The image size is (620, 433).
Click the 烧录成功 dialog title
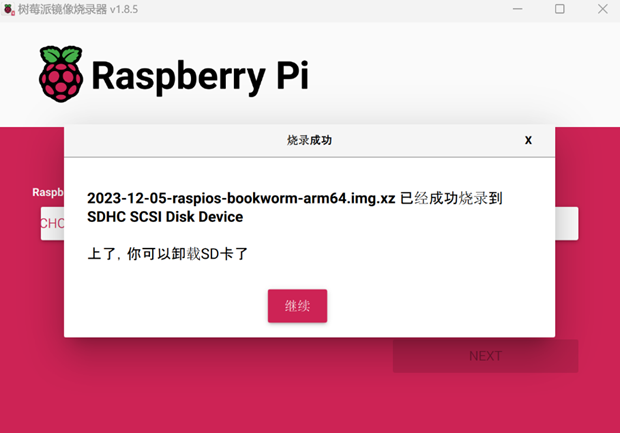click(309, 141)
